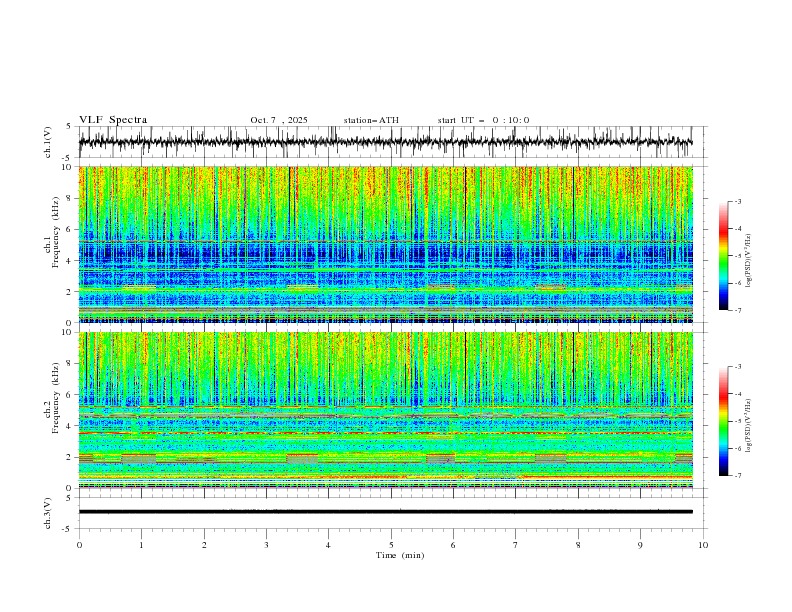
Task: Click time axis tick label "10"
Action: tap(703, 545)
